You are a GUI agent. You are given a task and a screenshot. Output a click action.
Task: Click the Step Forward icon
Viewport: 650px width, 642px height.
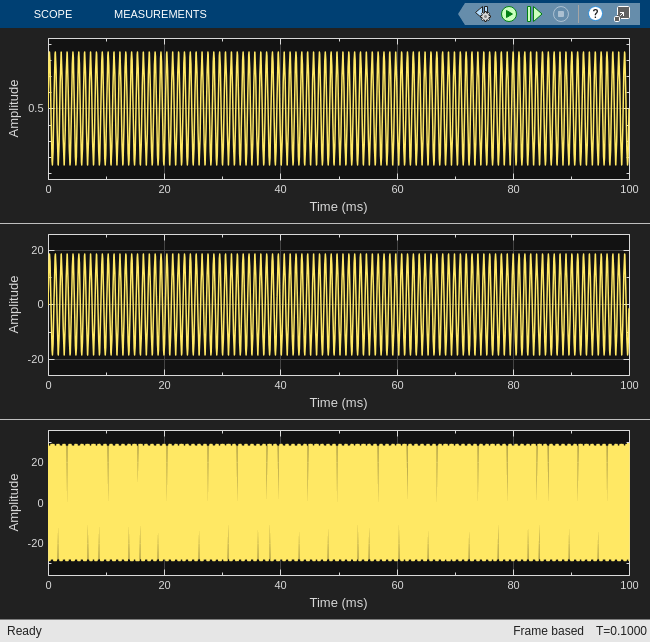(535, 14)
